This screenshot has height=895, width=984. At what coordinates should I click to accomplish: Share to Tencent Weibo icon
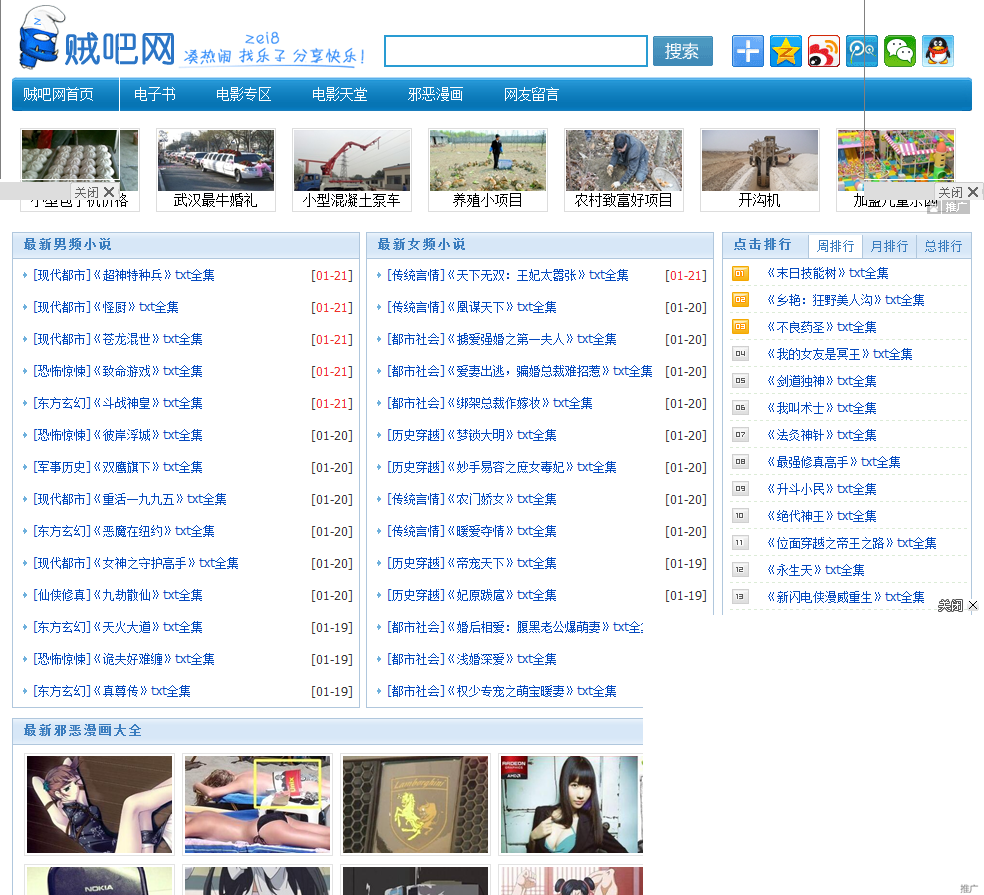click(862, 51)
